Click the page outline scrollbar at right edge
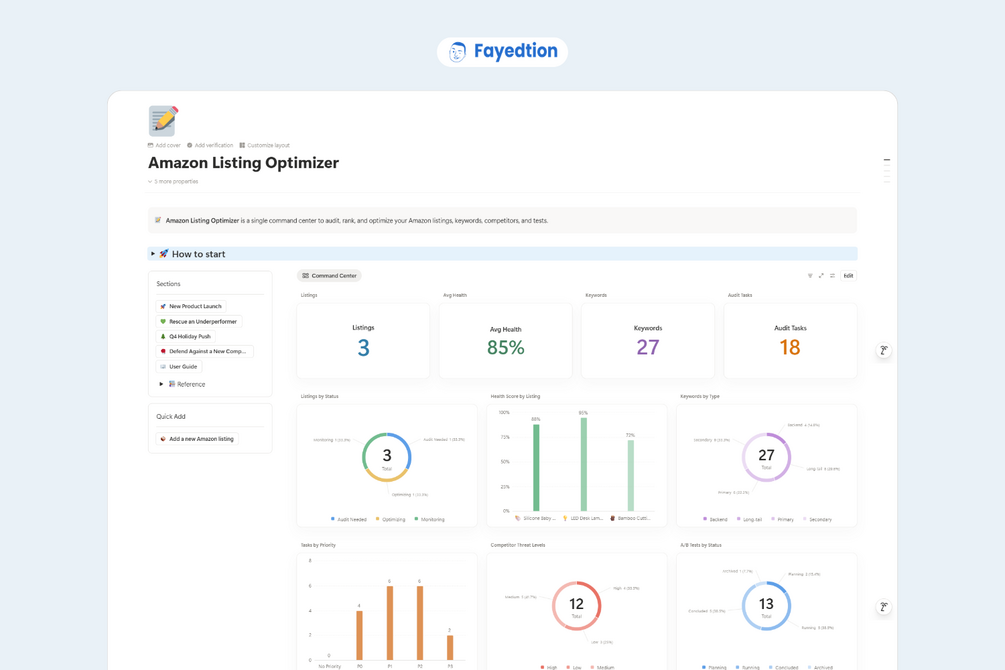1005x670 pixels. tap(886, 171)
